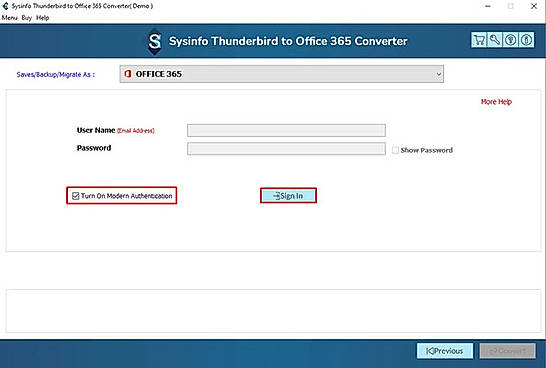Click the Password label text
546x368 pixels.
[94, 148]
